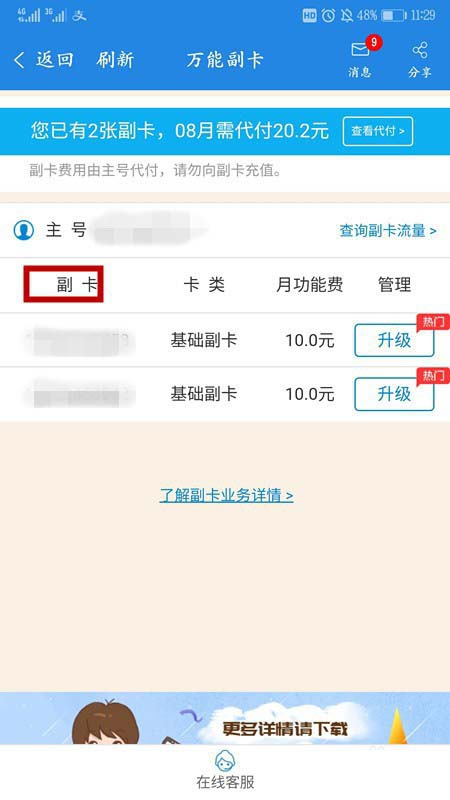Upgrade the first 基础副卡
450x800 pixels.
pyautogui.click(x=394, y=340)
